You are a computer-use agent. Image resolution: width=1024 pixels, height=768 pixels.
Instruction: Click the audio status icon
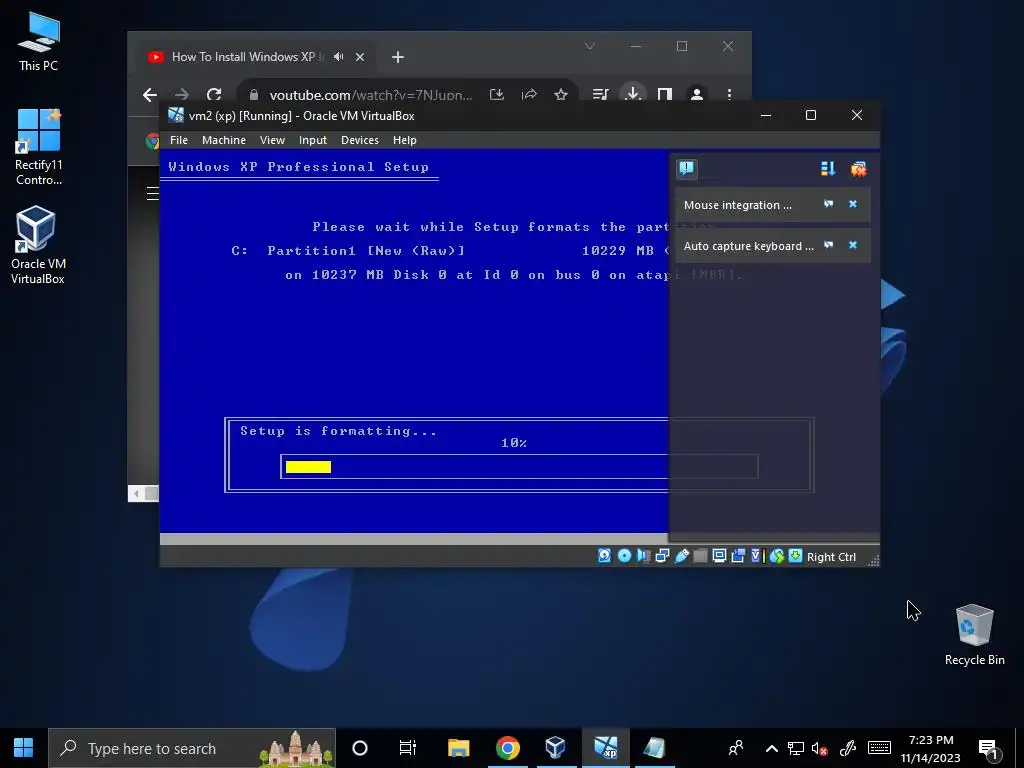(643, 556)
